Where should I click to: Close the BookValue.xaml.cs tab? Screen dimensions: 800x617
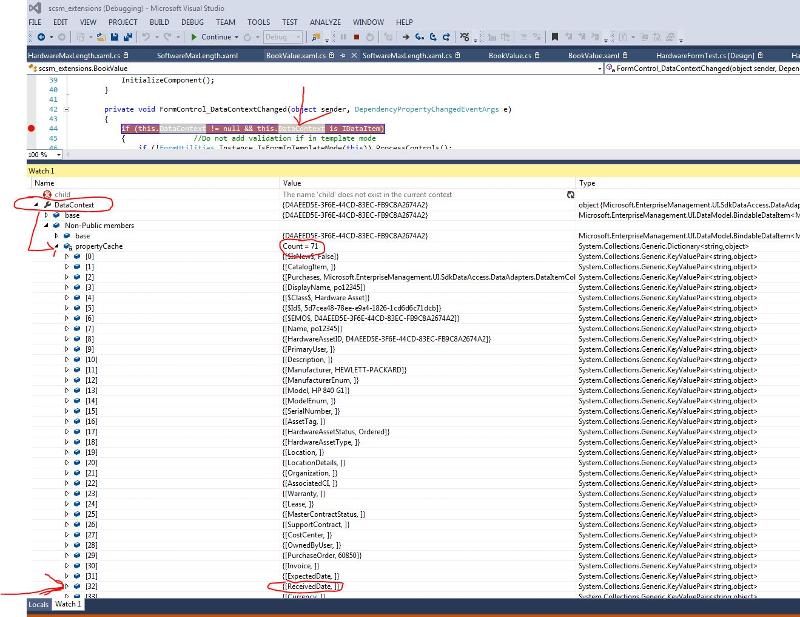(354, 55)
